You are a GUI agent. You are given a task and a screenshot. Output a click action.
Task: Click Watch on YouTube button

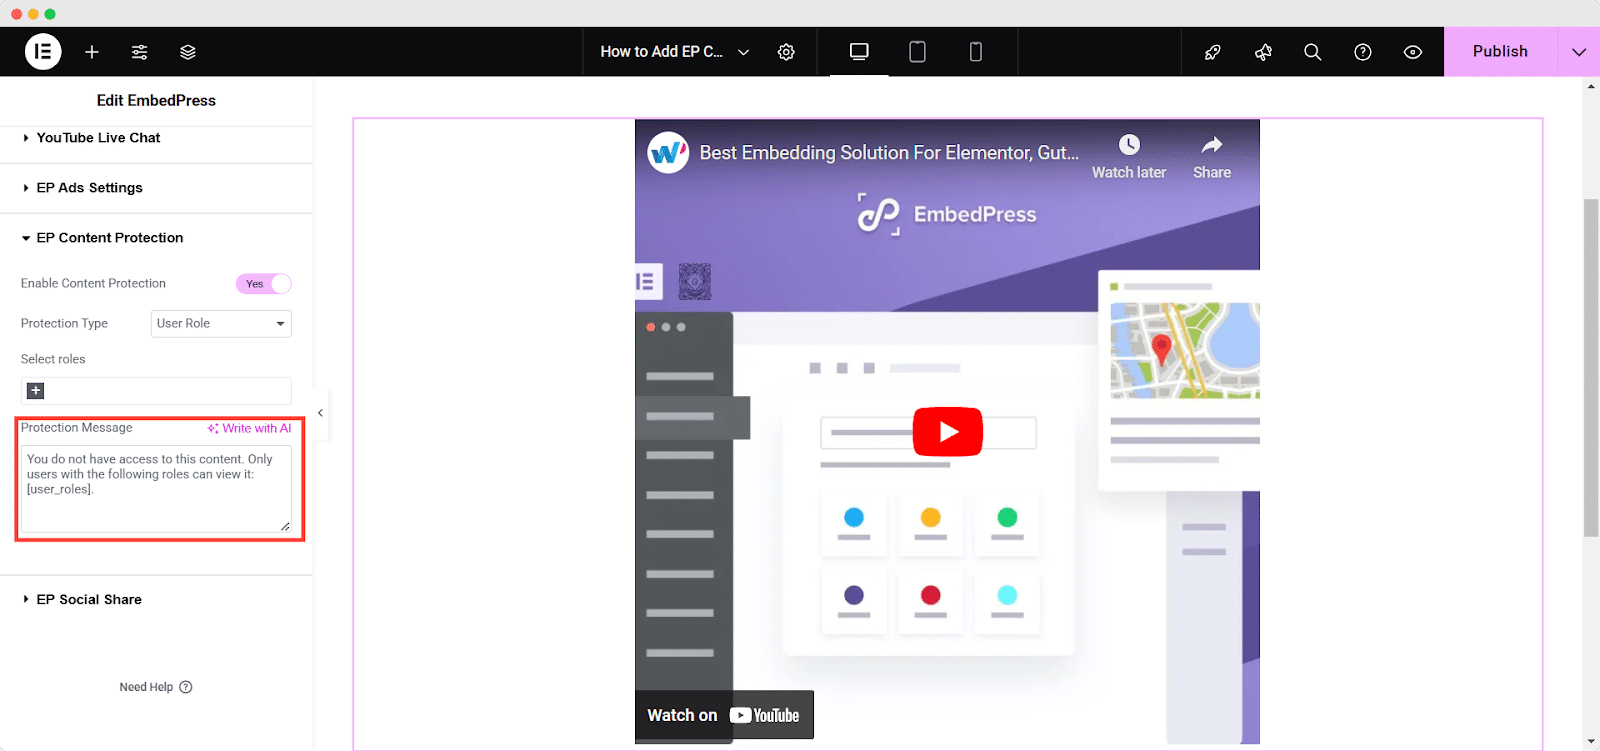[724, 715]
